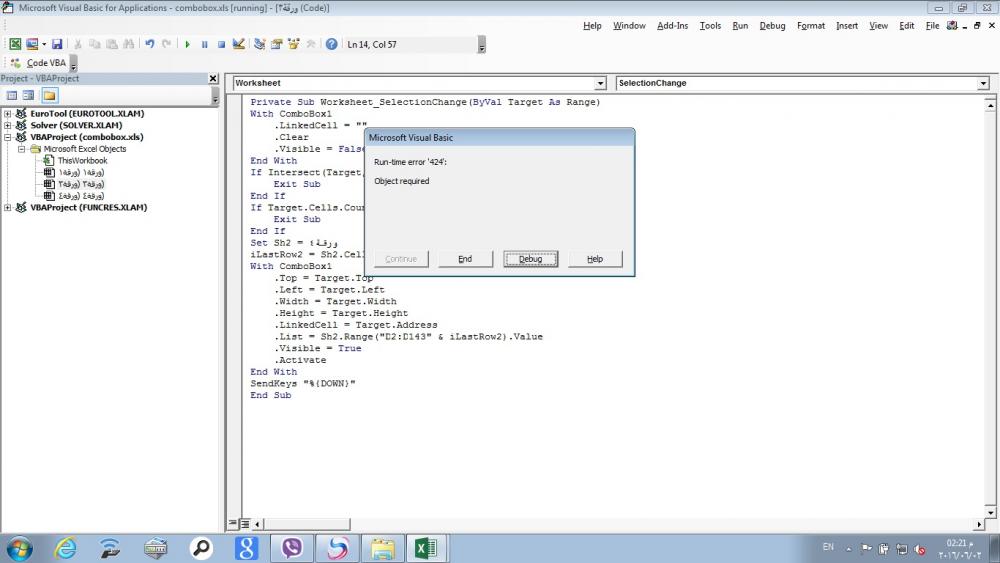Open standard toolbar options arrow

point(482,45)
